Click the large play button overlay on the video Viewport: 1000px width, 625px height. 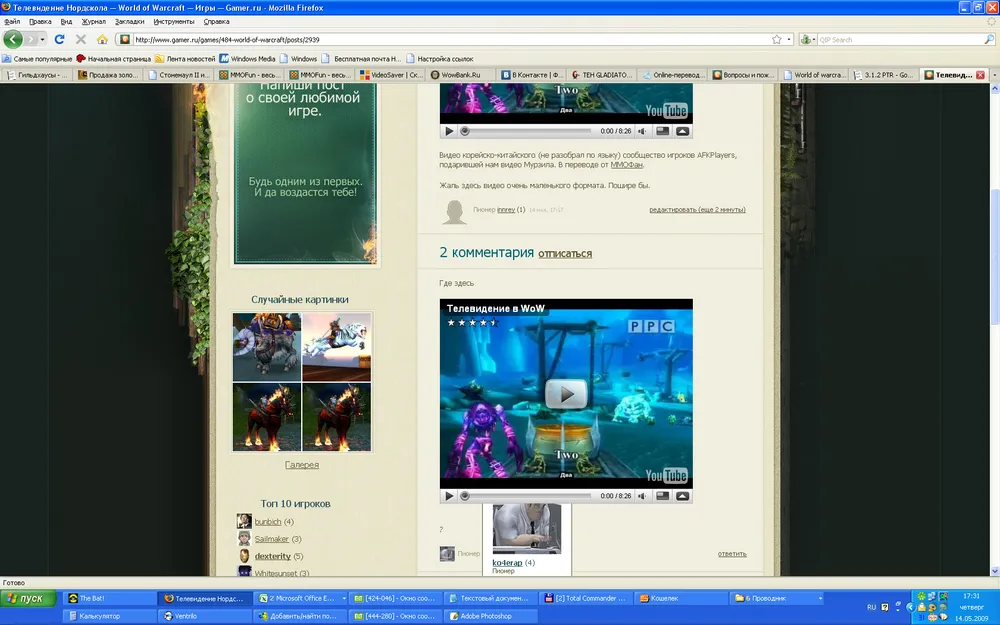[566, 394]
